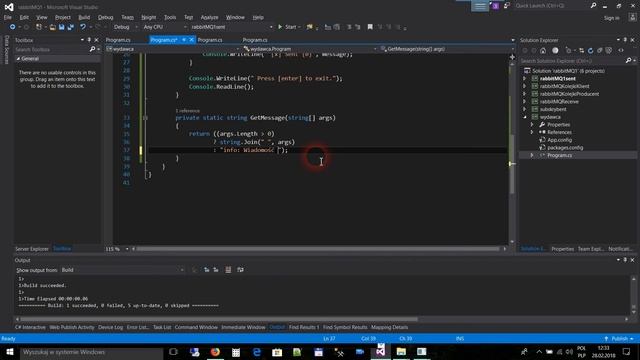Viewport: 640px width, 360px height.
Task: Click the Output panel horizontal scrollbar
Action: 219,319
